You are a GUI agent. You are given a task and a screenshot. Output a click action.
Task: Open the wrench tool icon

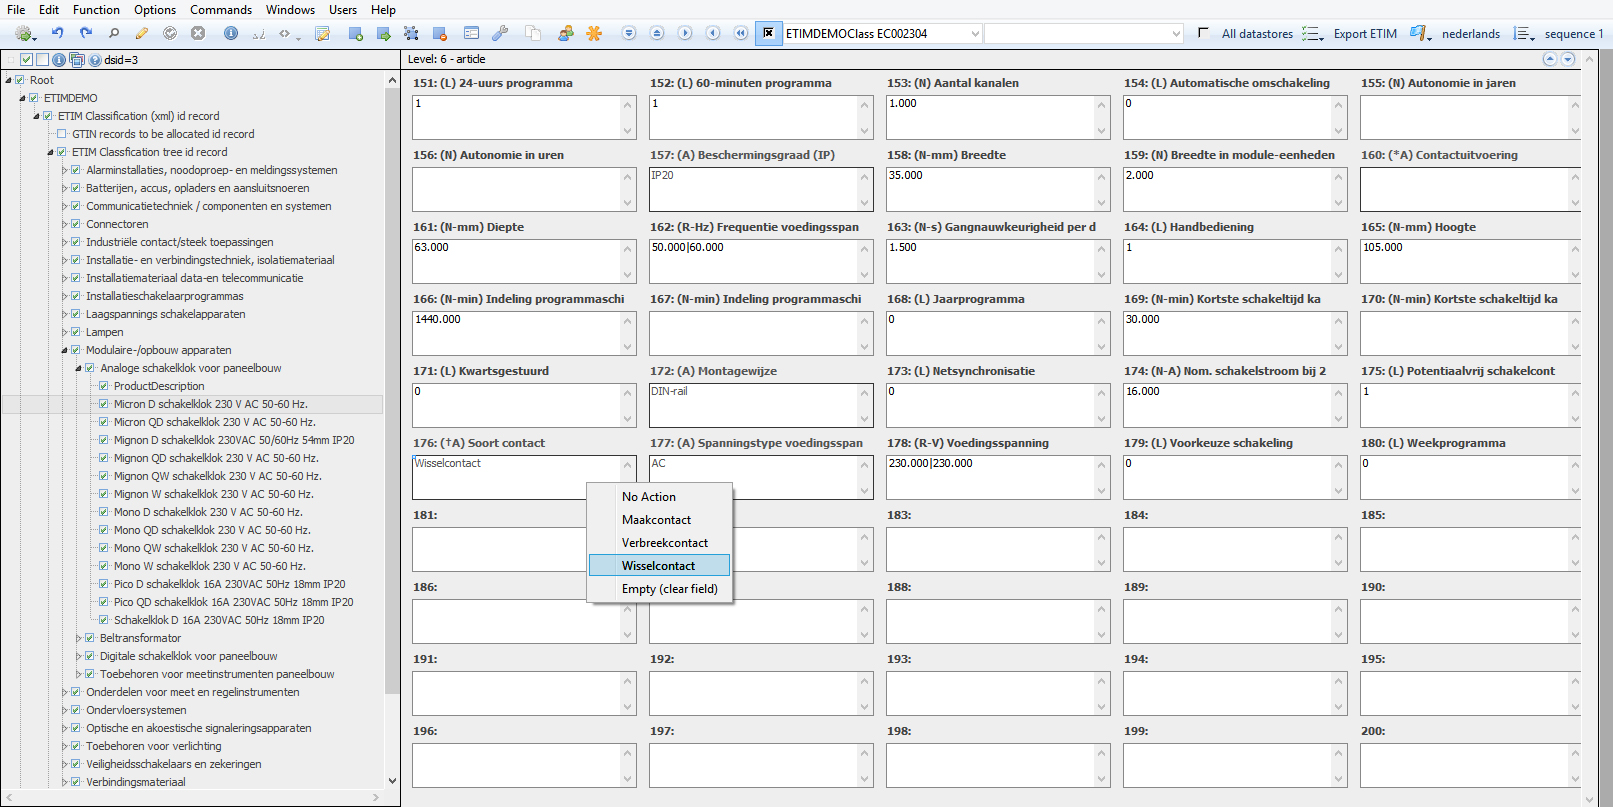point(500,33)
